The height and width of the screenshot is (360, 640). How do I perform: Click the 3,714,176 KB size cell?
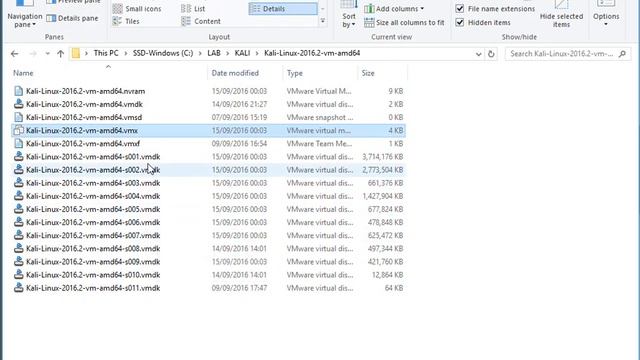tap(382, 157)
